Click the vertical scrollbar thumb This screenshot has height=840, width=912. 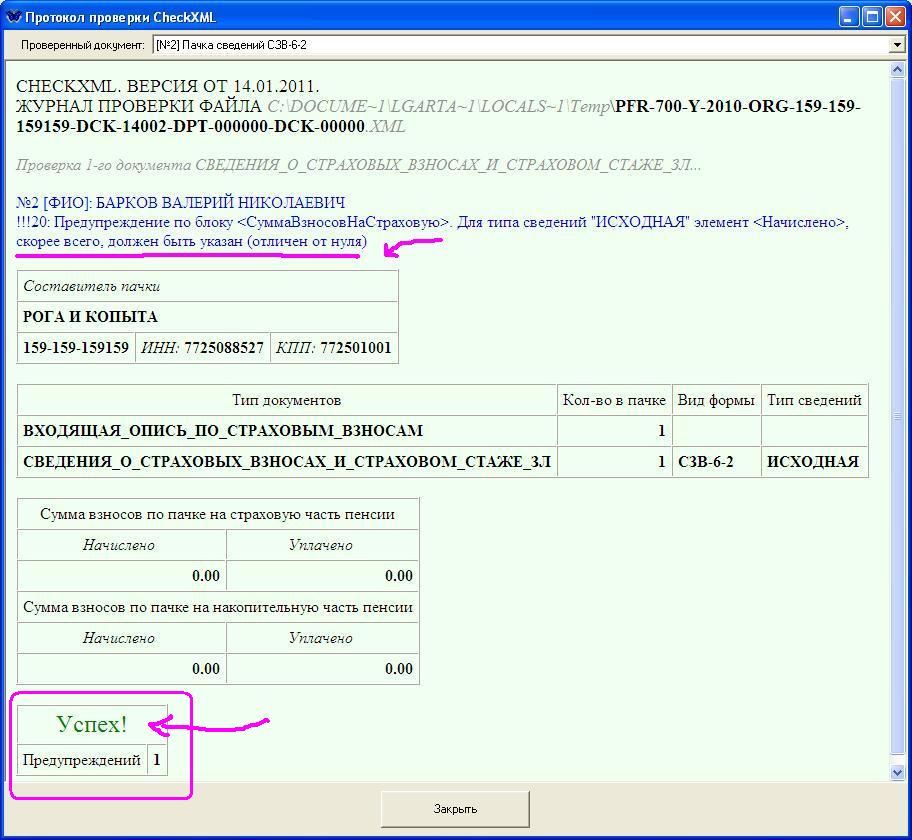click(897, 417)
